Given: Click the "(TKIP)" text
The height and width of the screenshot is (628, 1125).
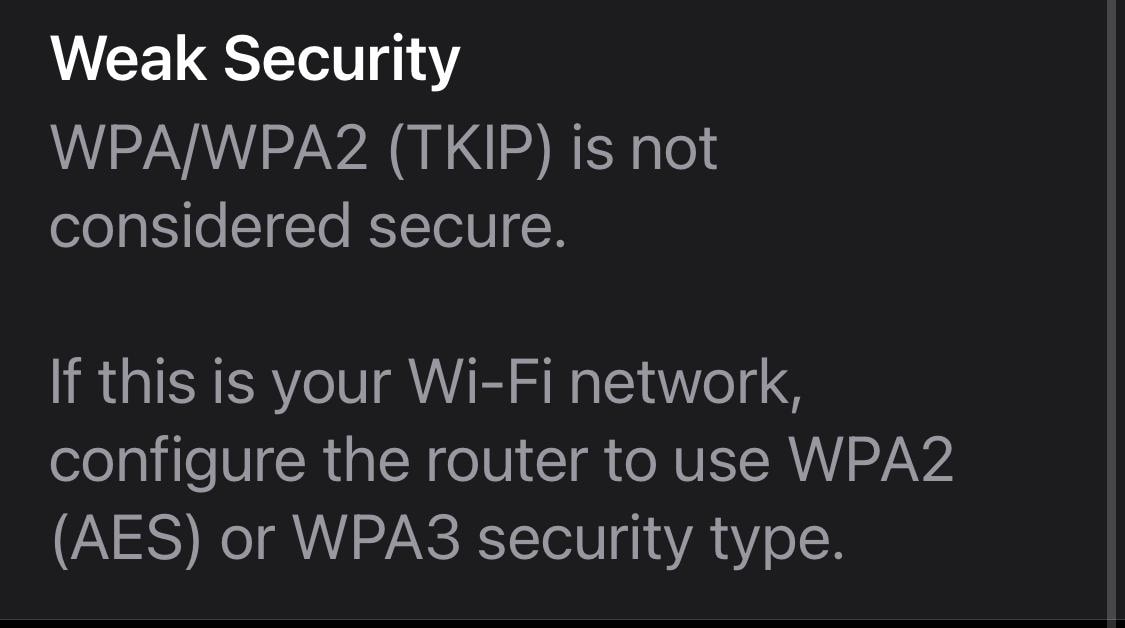Looking at the screenshot, I should pos(472,149).
